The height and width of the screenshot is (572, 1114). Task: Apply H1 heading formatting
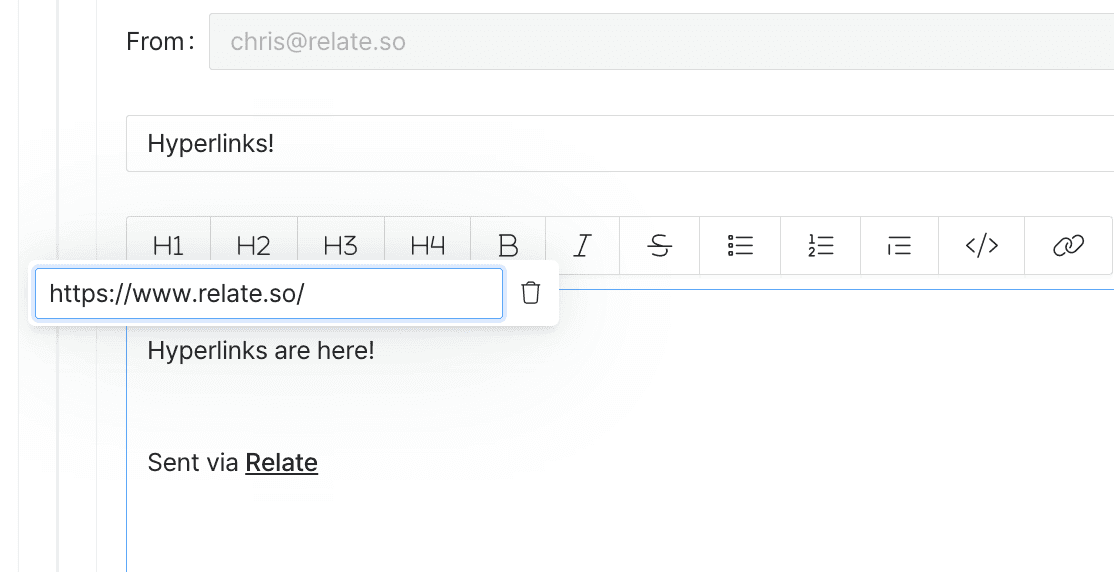click(168, 246)
